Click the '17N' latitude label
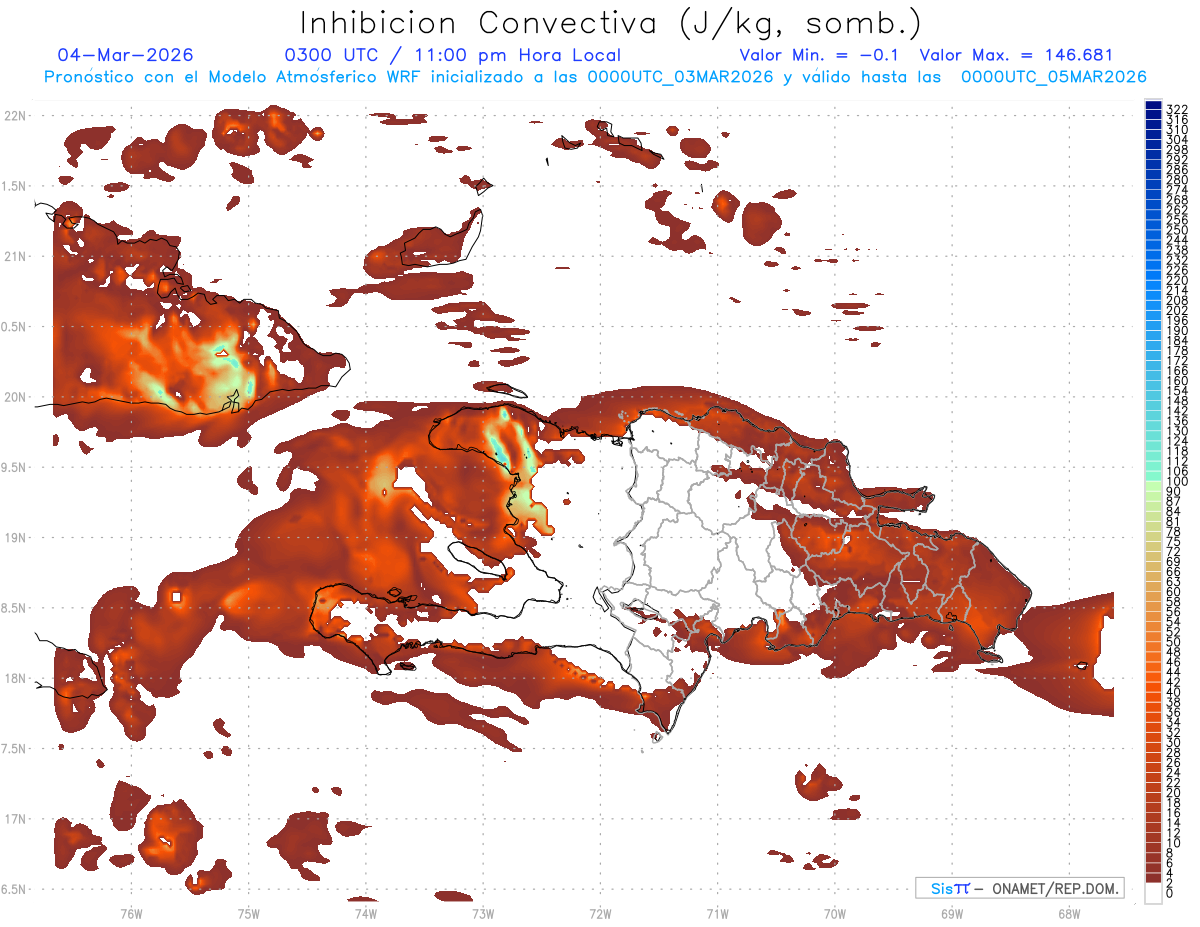 coord(15,819)
